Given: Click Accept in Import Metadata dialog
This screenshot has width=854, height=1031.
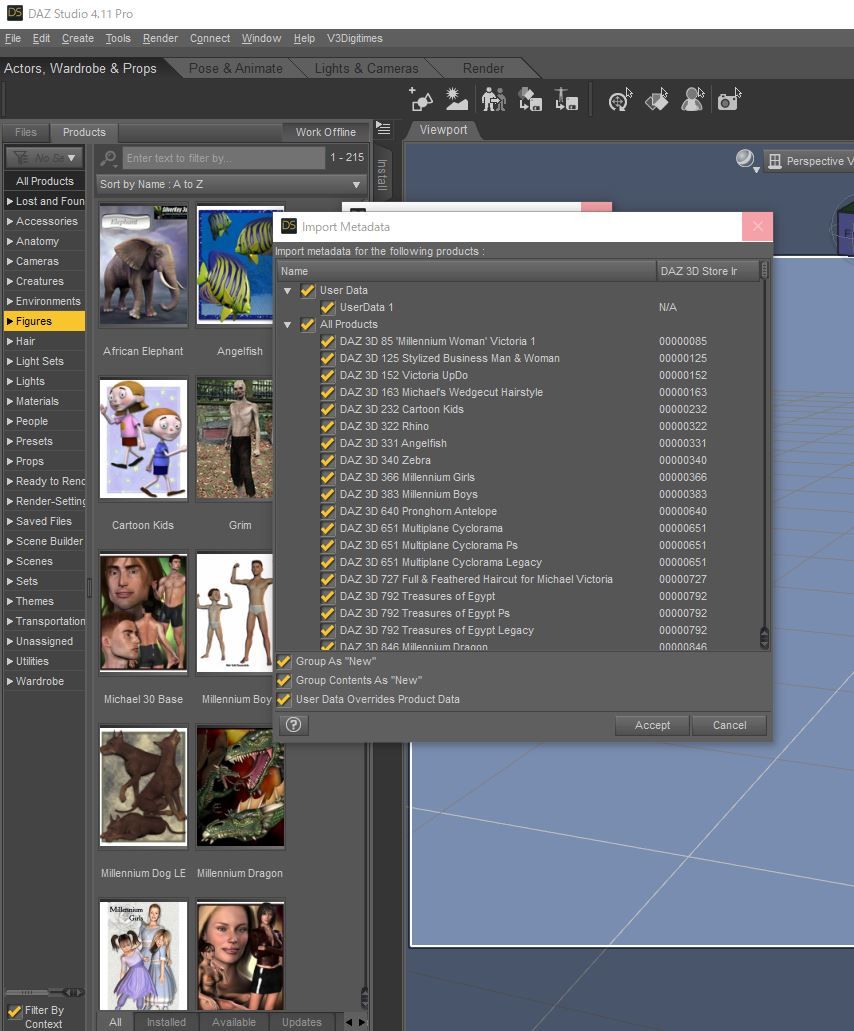Looking at the screenshot, I should pos(652,725).
